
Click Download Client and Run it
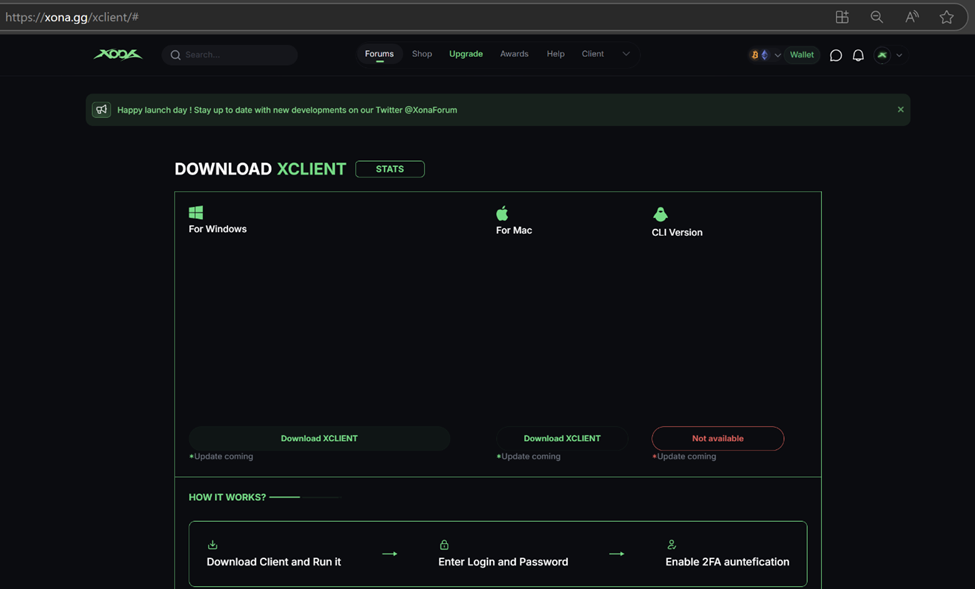click(x=274, y=562)
